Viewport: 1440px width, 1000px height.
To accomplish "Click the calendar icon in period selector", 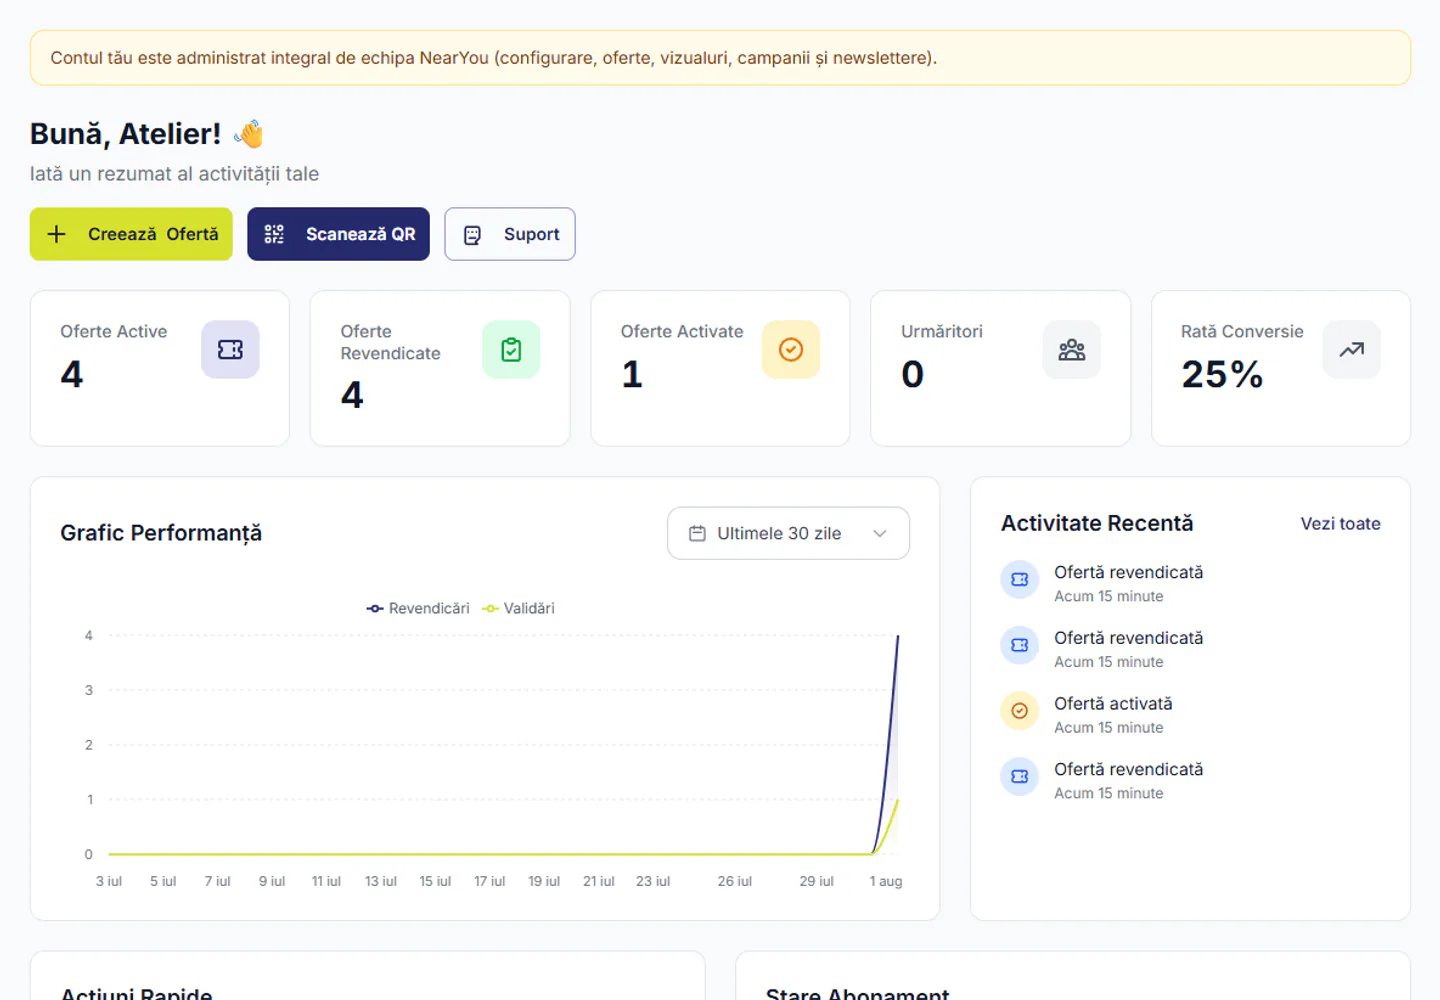I will coord(698,534).
